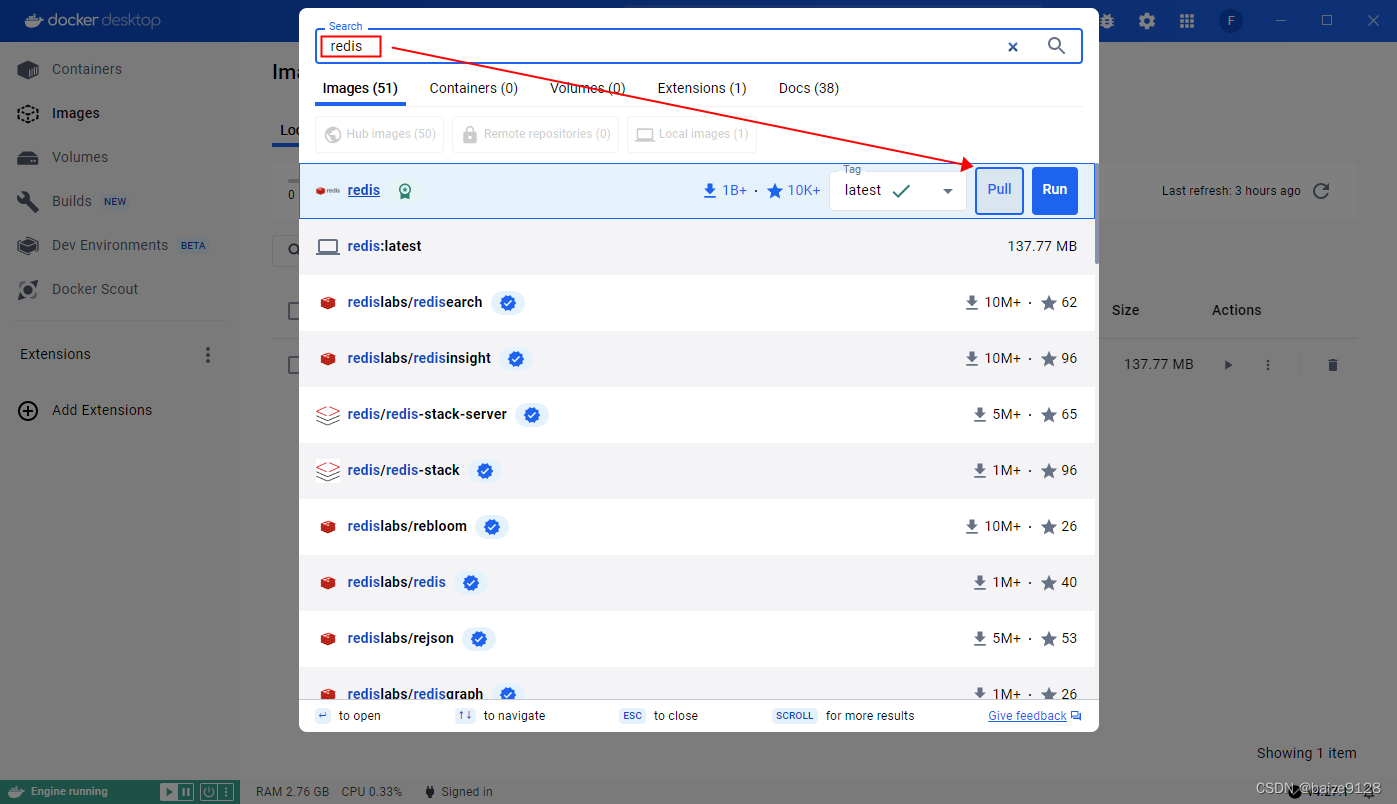
Task: Click verified badge next to redis/redis-stack-server
Action: pos(532,414)
